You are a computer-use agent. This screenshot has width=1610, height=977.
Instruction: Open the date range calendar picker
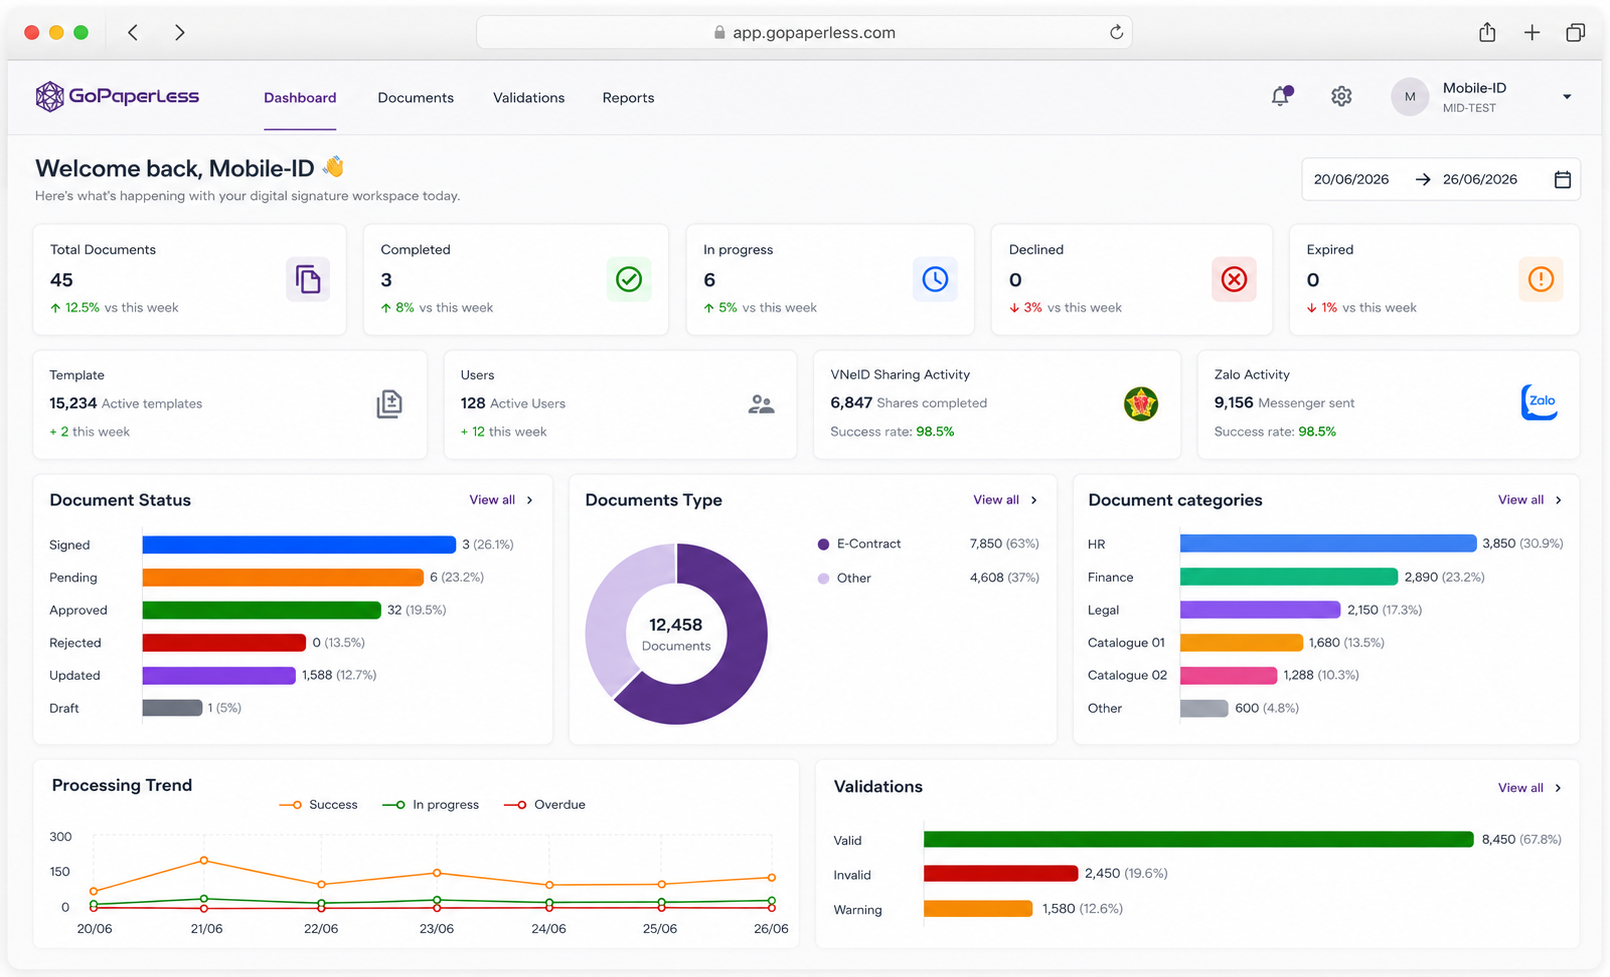click(1563, 180)
